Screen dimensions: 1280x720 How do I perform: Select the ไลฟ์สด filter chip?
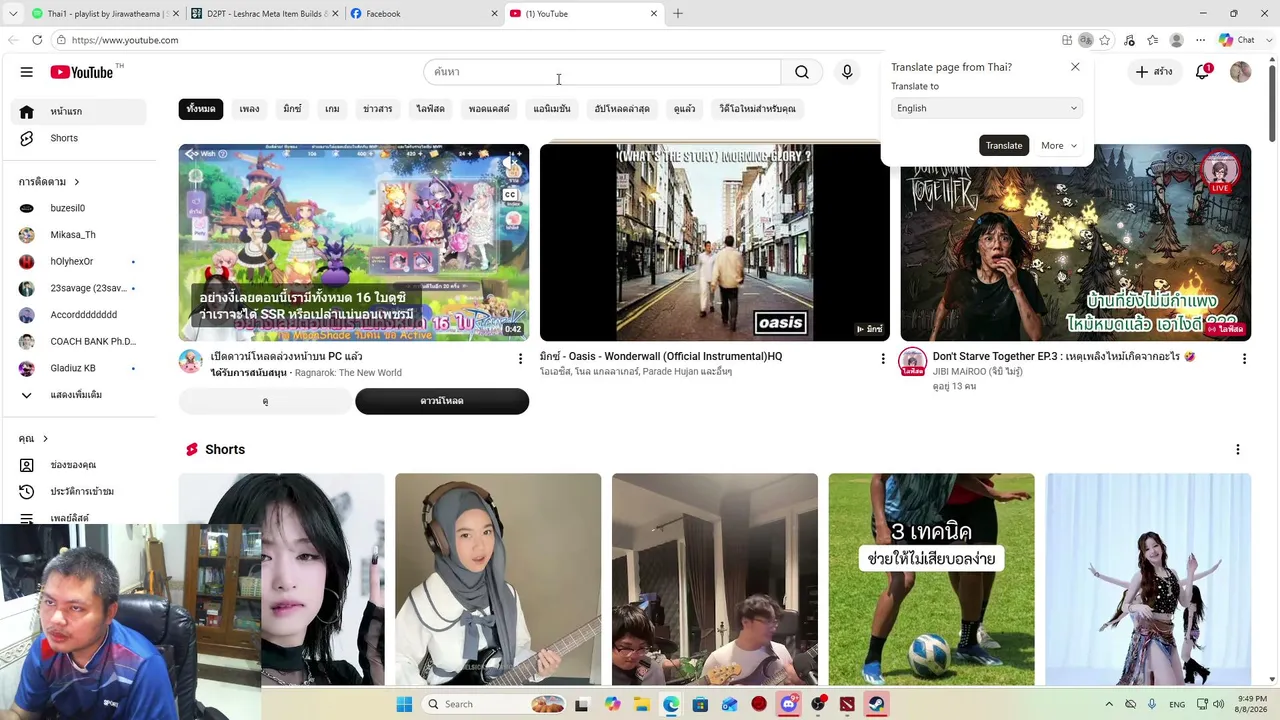click(x=431, y=109)
